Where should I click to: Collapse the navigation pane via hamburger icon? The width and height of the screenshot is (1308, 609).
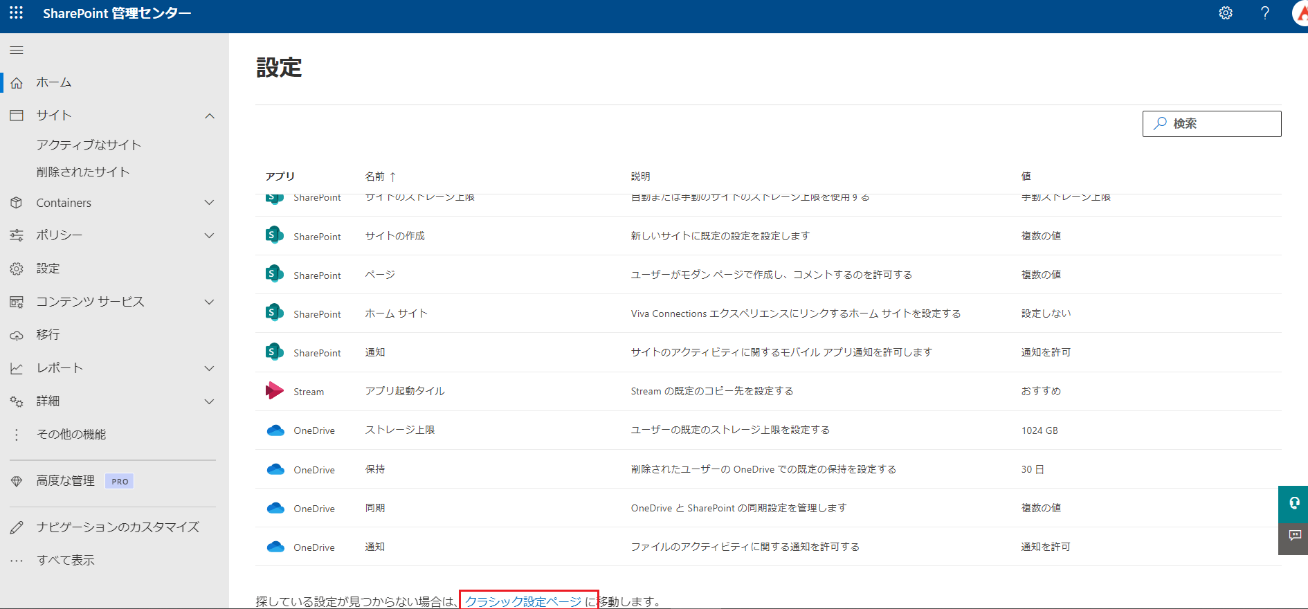pyautogui.click(x=16, y=49)
